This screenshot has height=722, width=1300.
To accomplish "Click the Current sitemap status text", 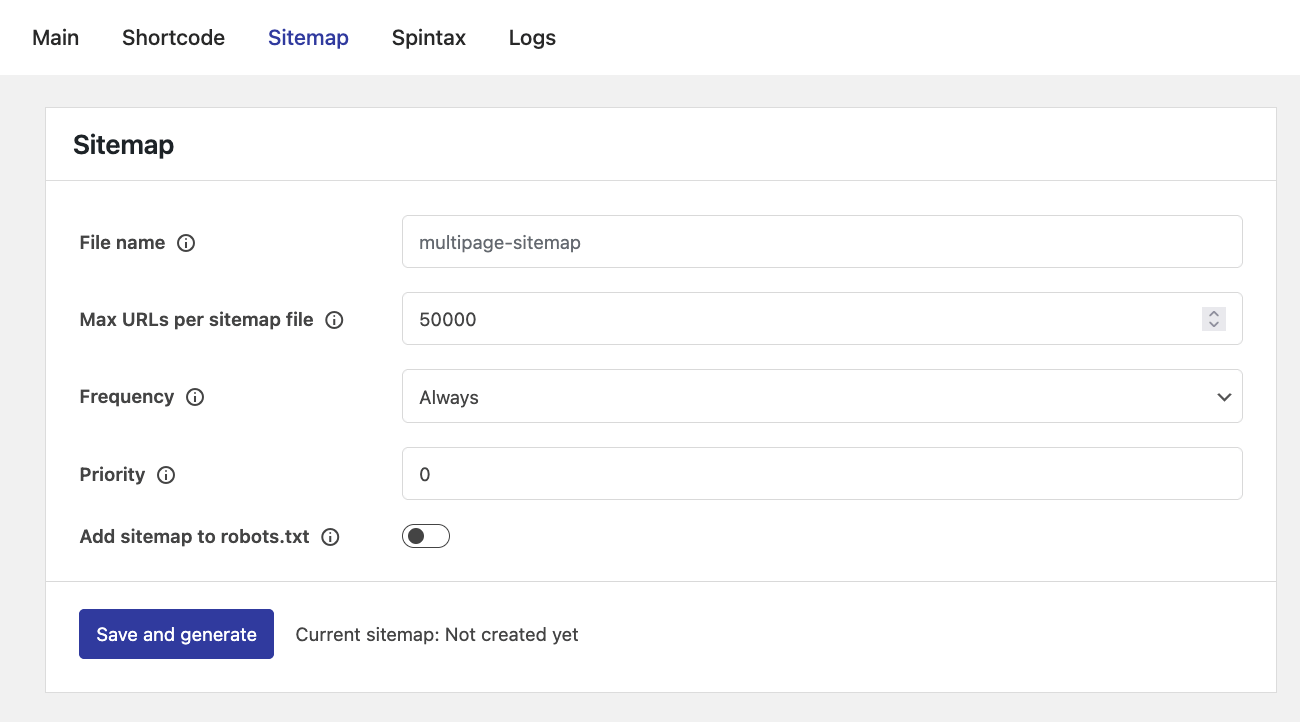I will pyautogui.click(x=436, y=634).
